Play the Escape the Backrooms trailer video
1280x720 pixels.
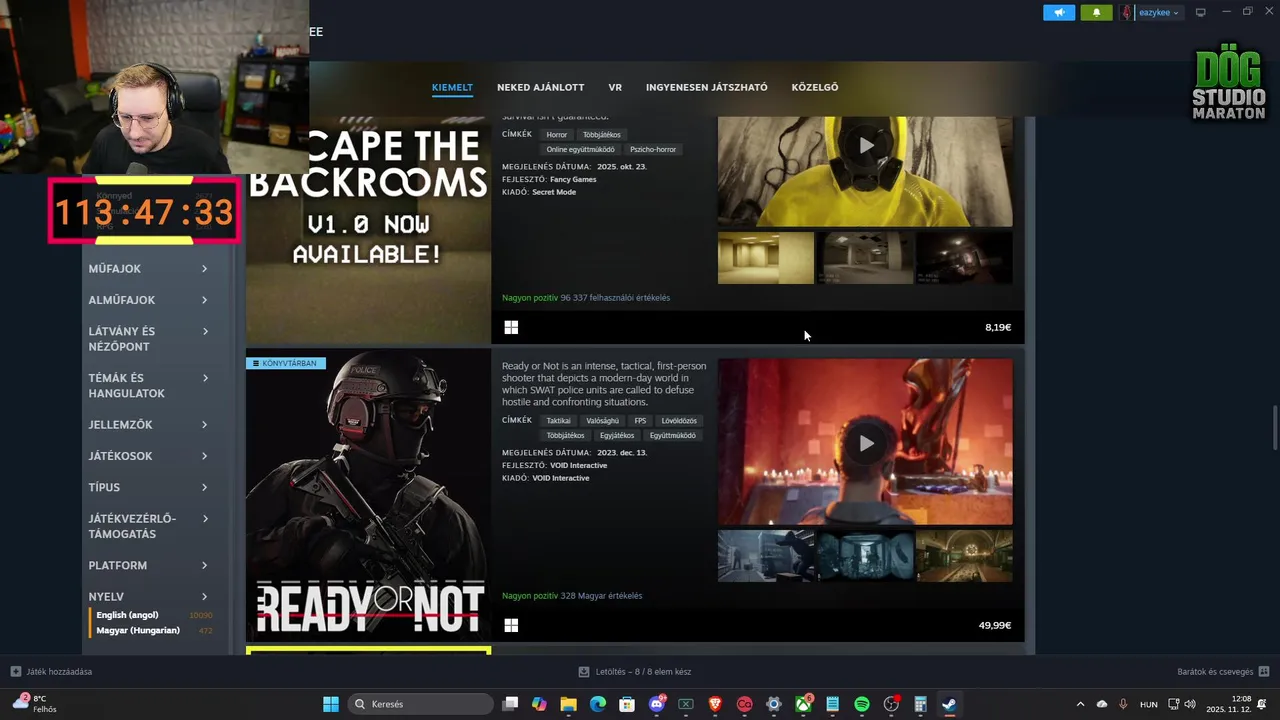tap(866, 146)
